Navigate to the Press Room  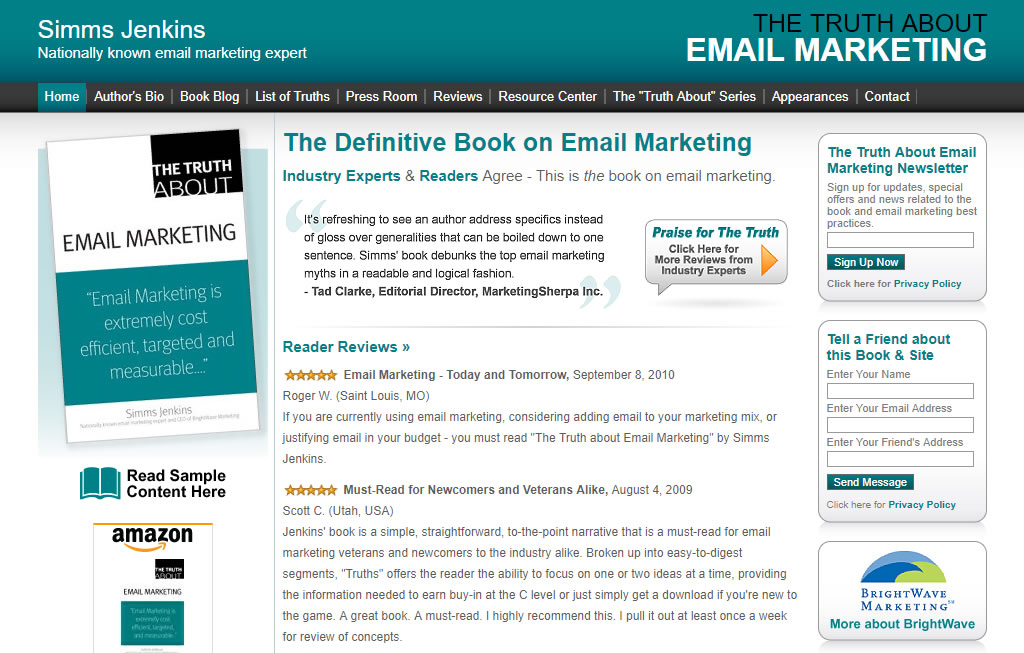click(381, 97)
